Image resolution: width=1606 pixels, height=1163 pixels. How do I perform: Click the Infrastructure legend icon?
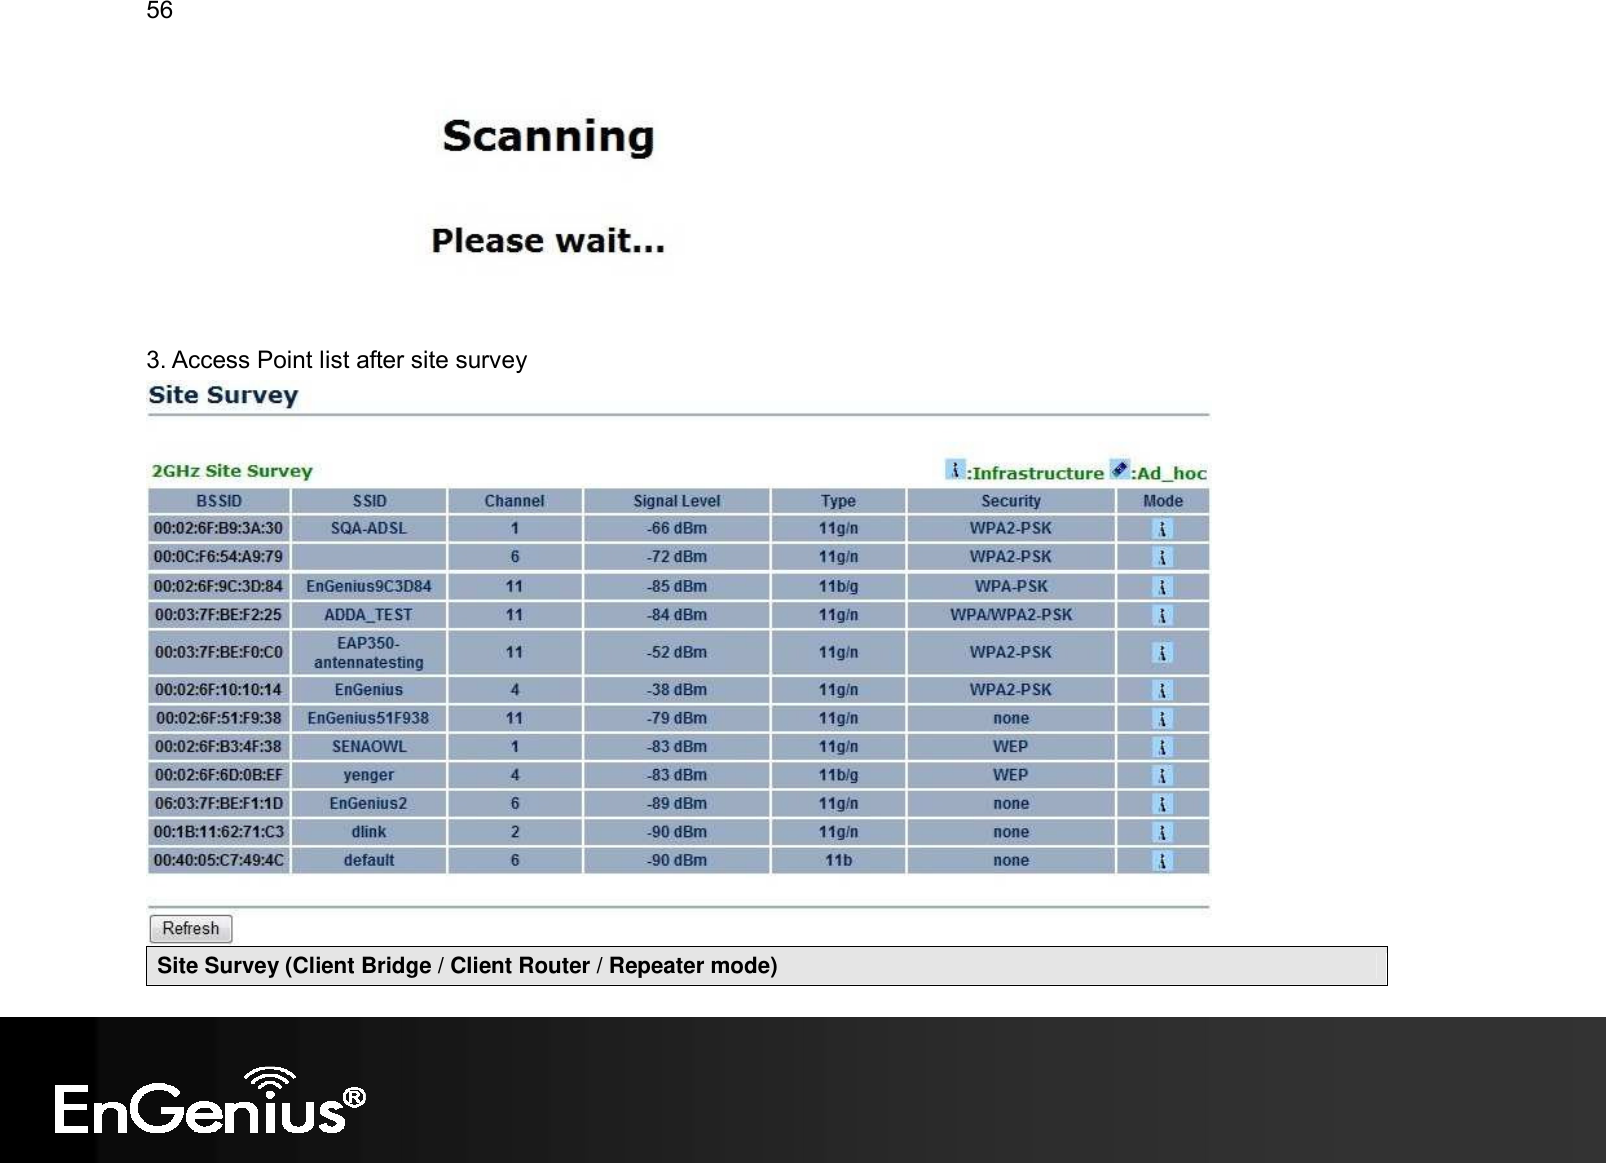(955, 469)
